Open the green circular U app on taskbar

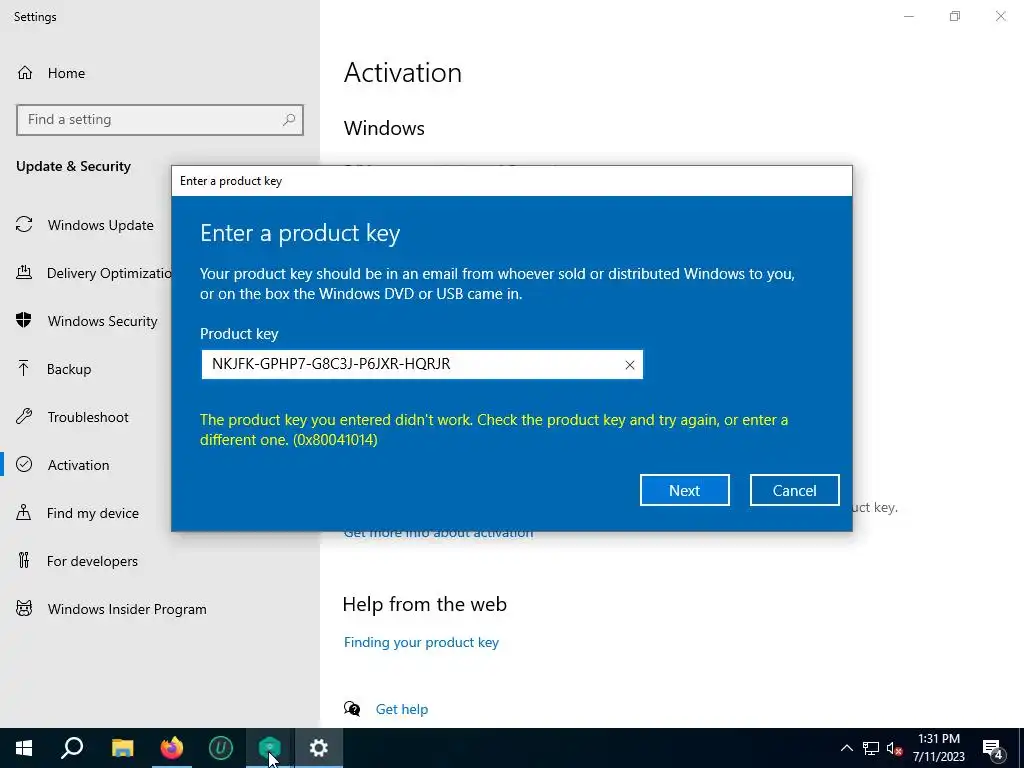click(x=221, y=748)
